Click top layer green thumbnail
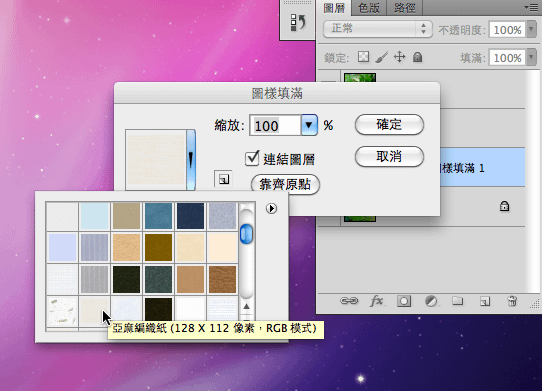 tap(360, 77)
